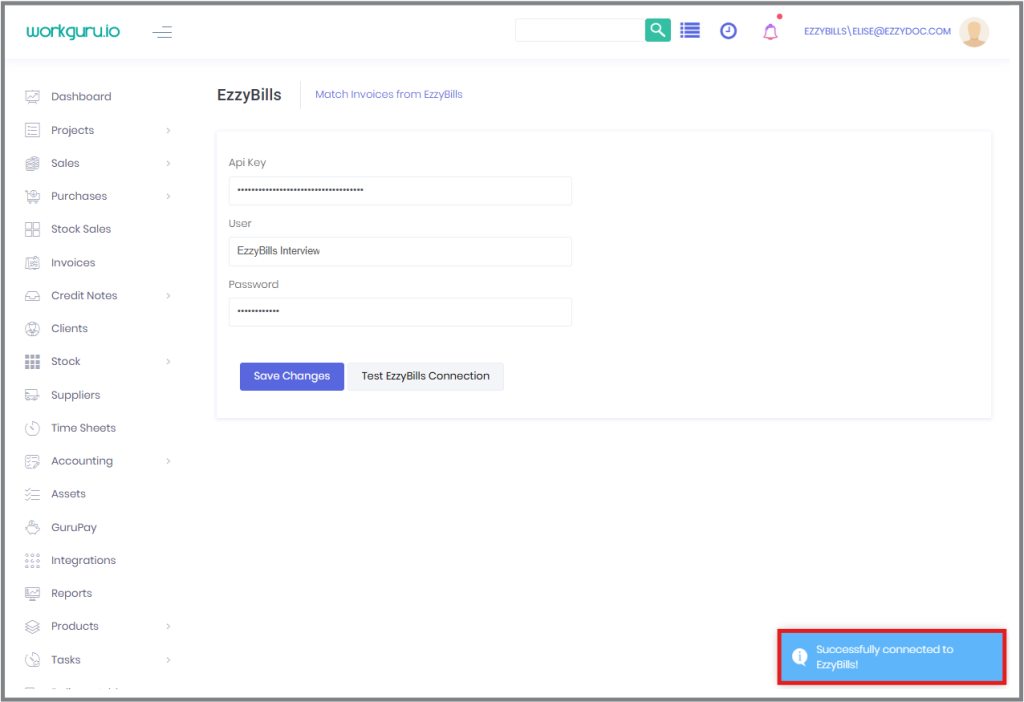Viewport: 1024px width, 702px height.
Task: Click the Purchases cart icon
Action: (x=32, y=196)
